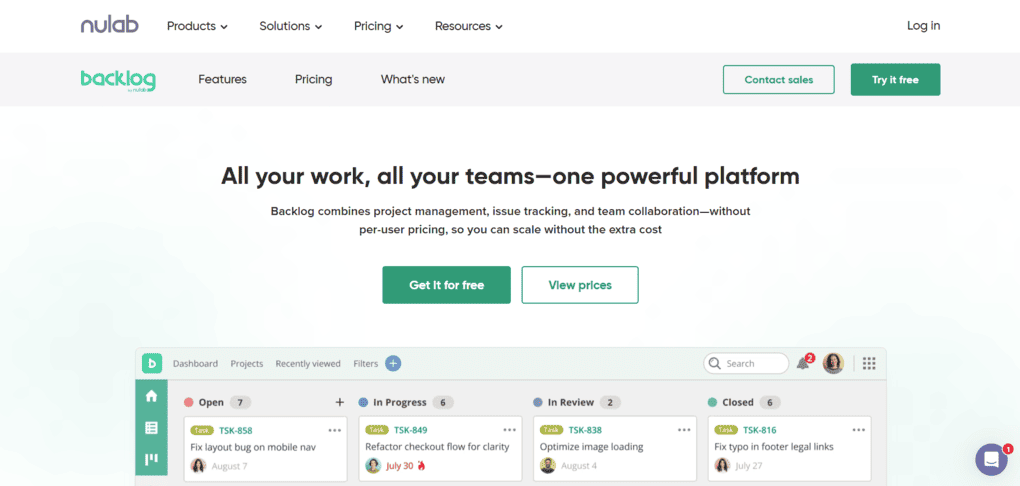Open the top Pricing dropdown in Nulab bar
The width and height of the screenshot is (1020, 486).
pyautogui.click(x=378, y=26)
